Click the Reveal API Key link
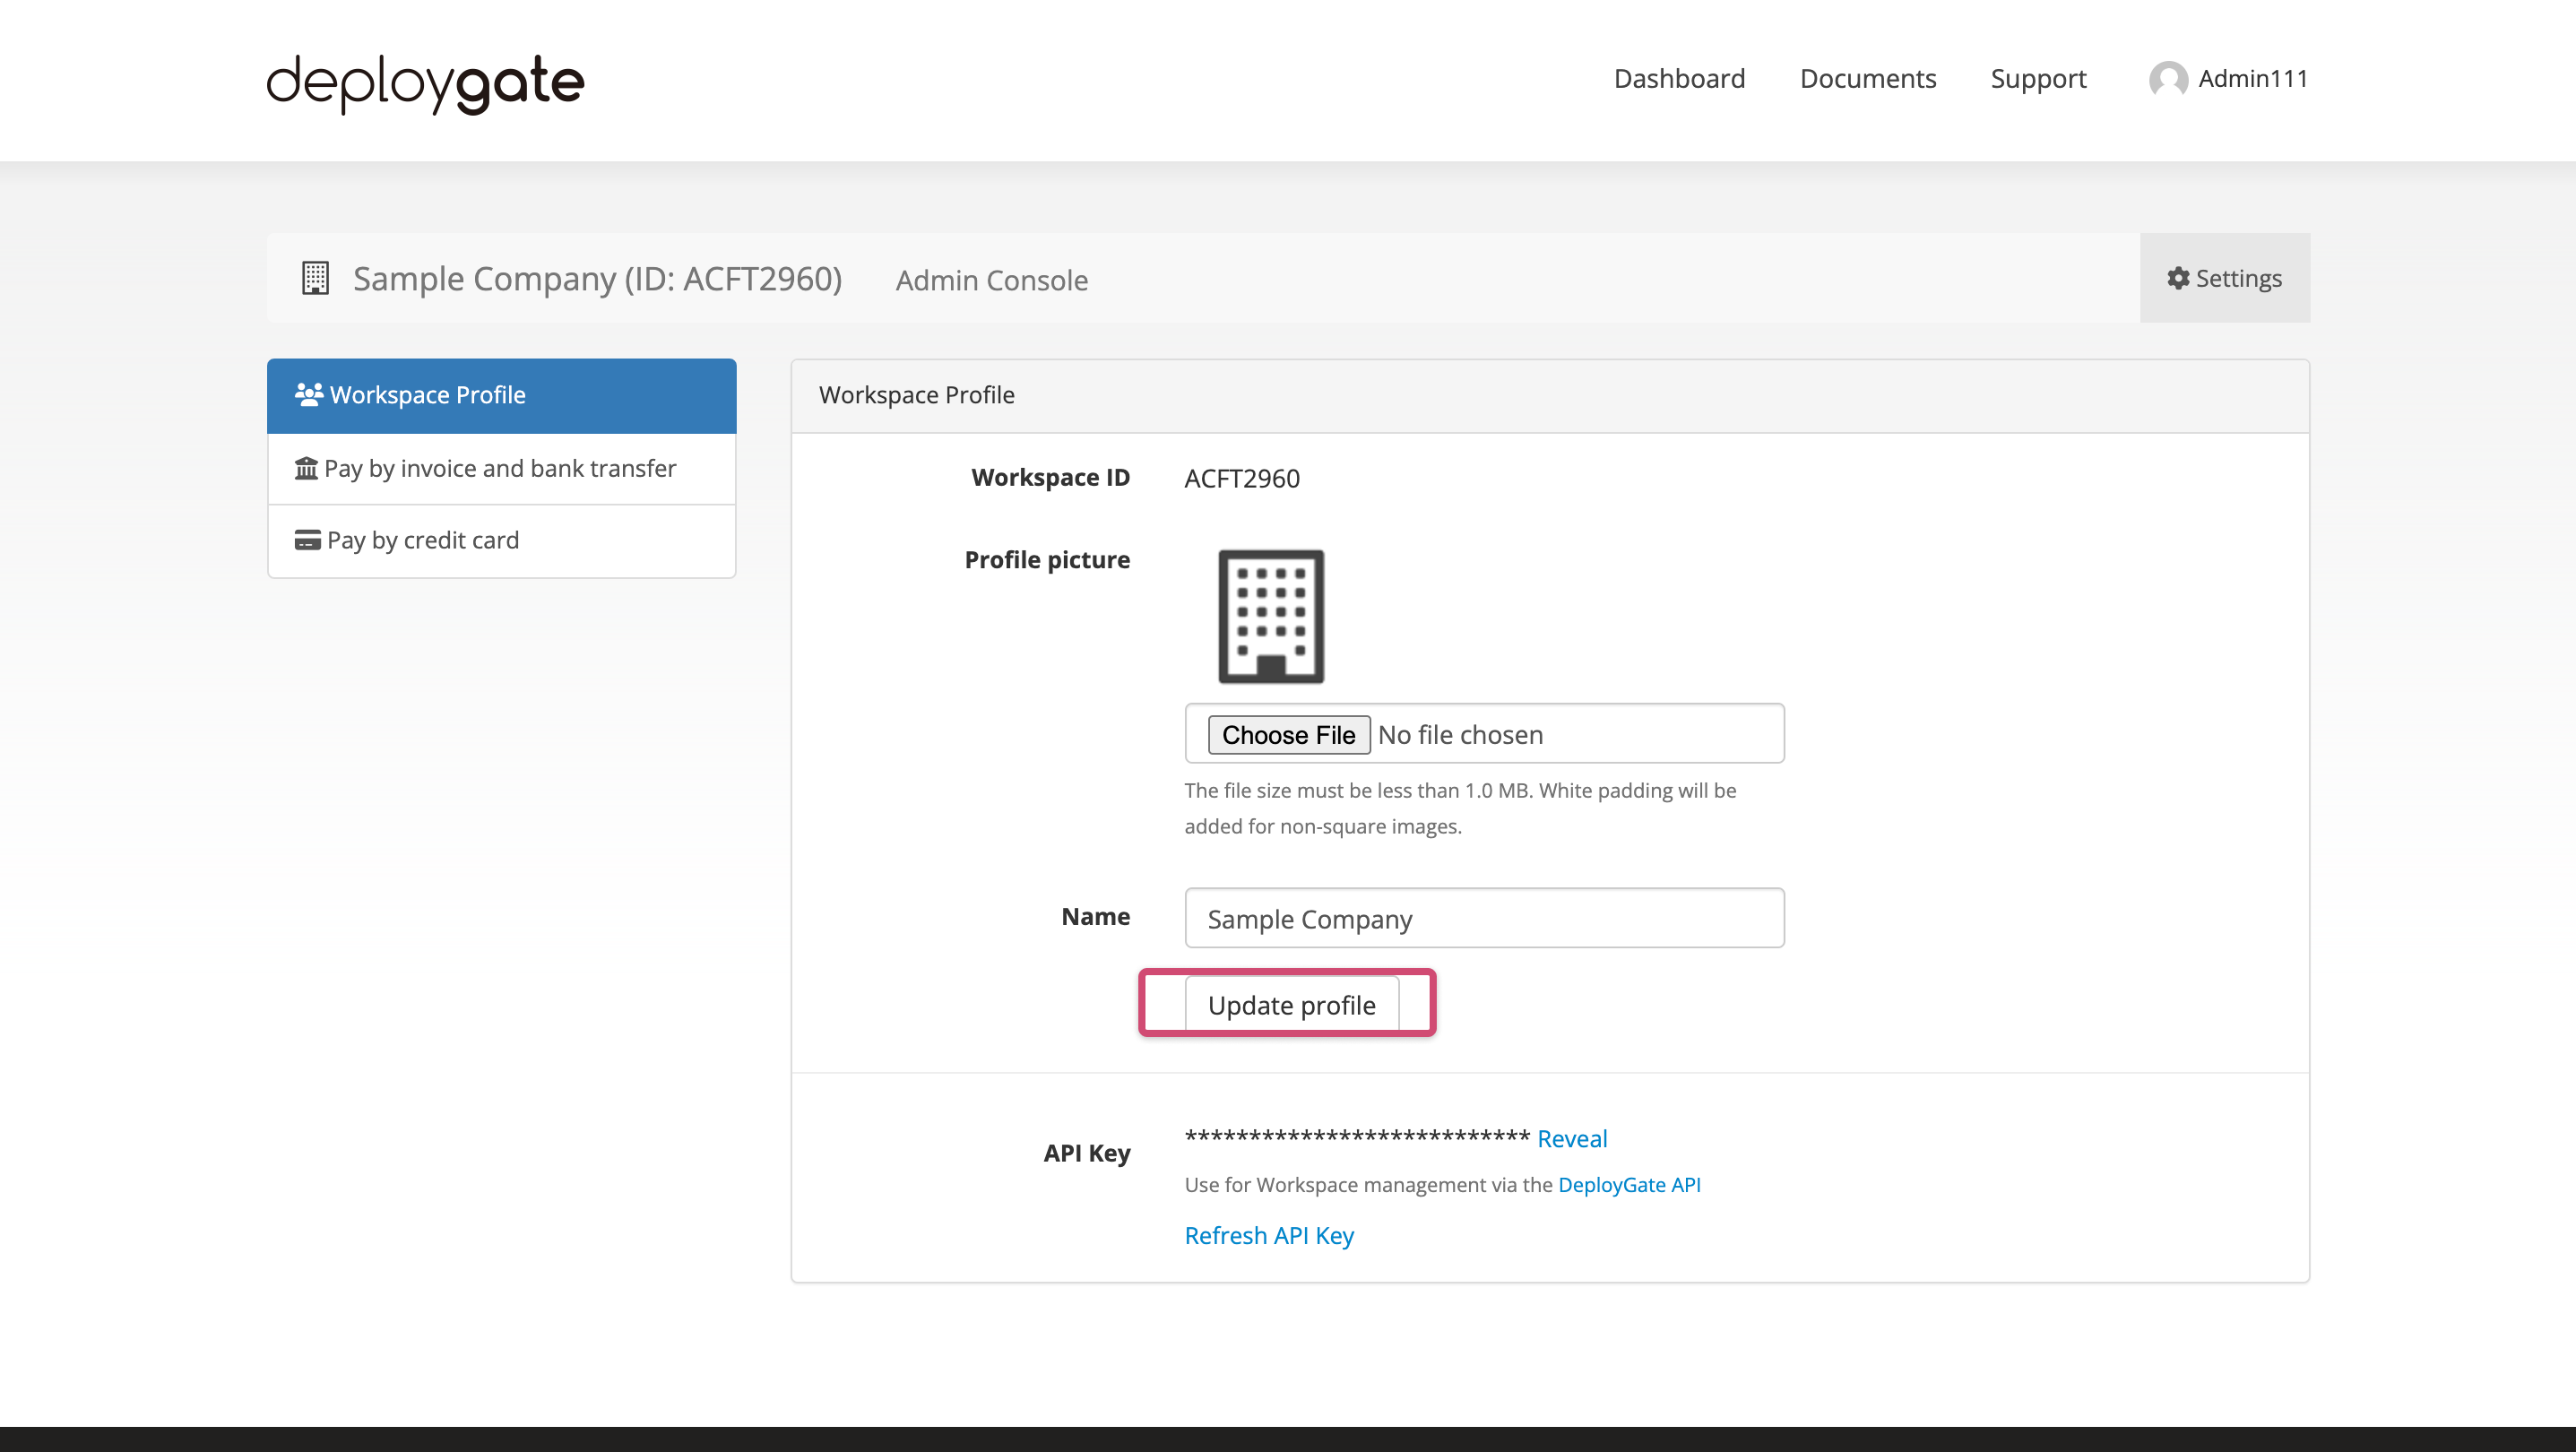This screenshot has height=1452, width=2576. (x=1571, y=1137)
